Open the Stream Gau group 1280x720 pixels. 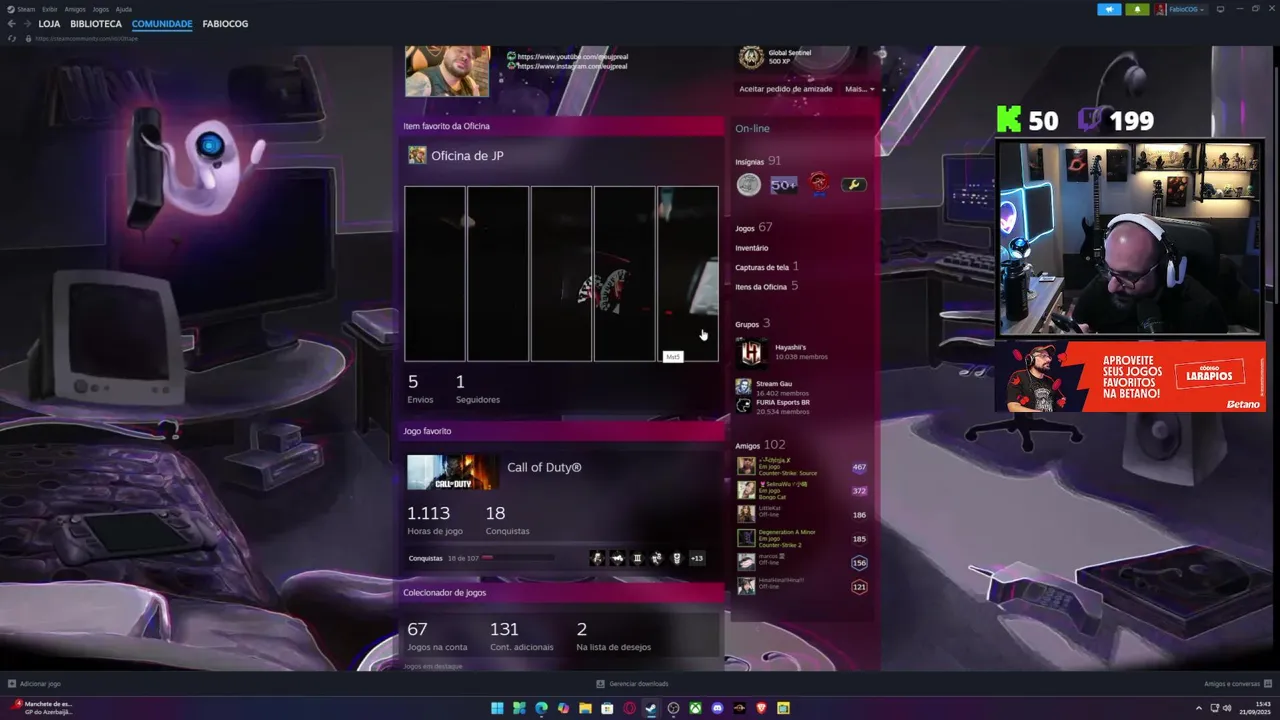[774, 384]
